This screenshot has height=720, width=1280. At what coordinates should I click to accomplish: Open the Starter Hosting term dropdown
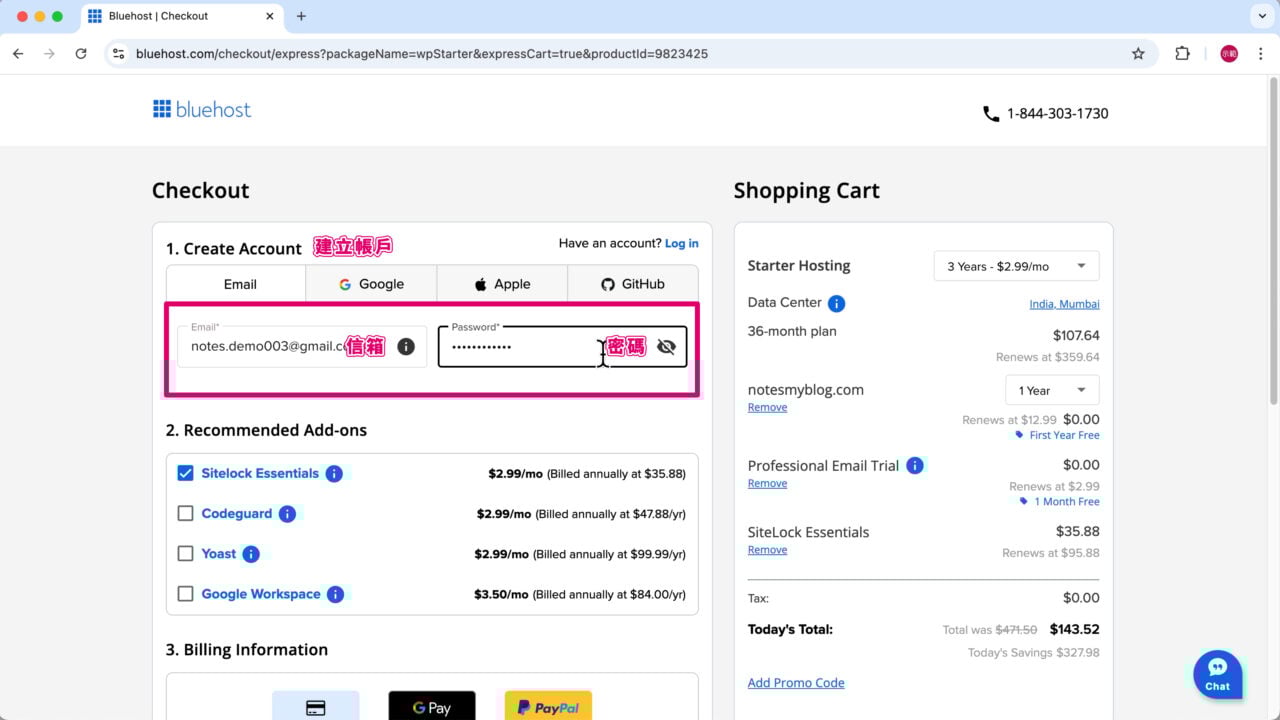tap(1016, 265)
